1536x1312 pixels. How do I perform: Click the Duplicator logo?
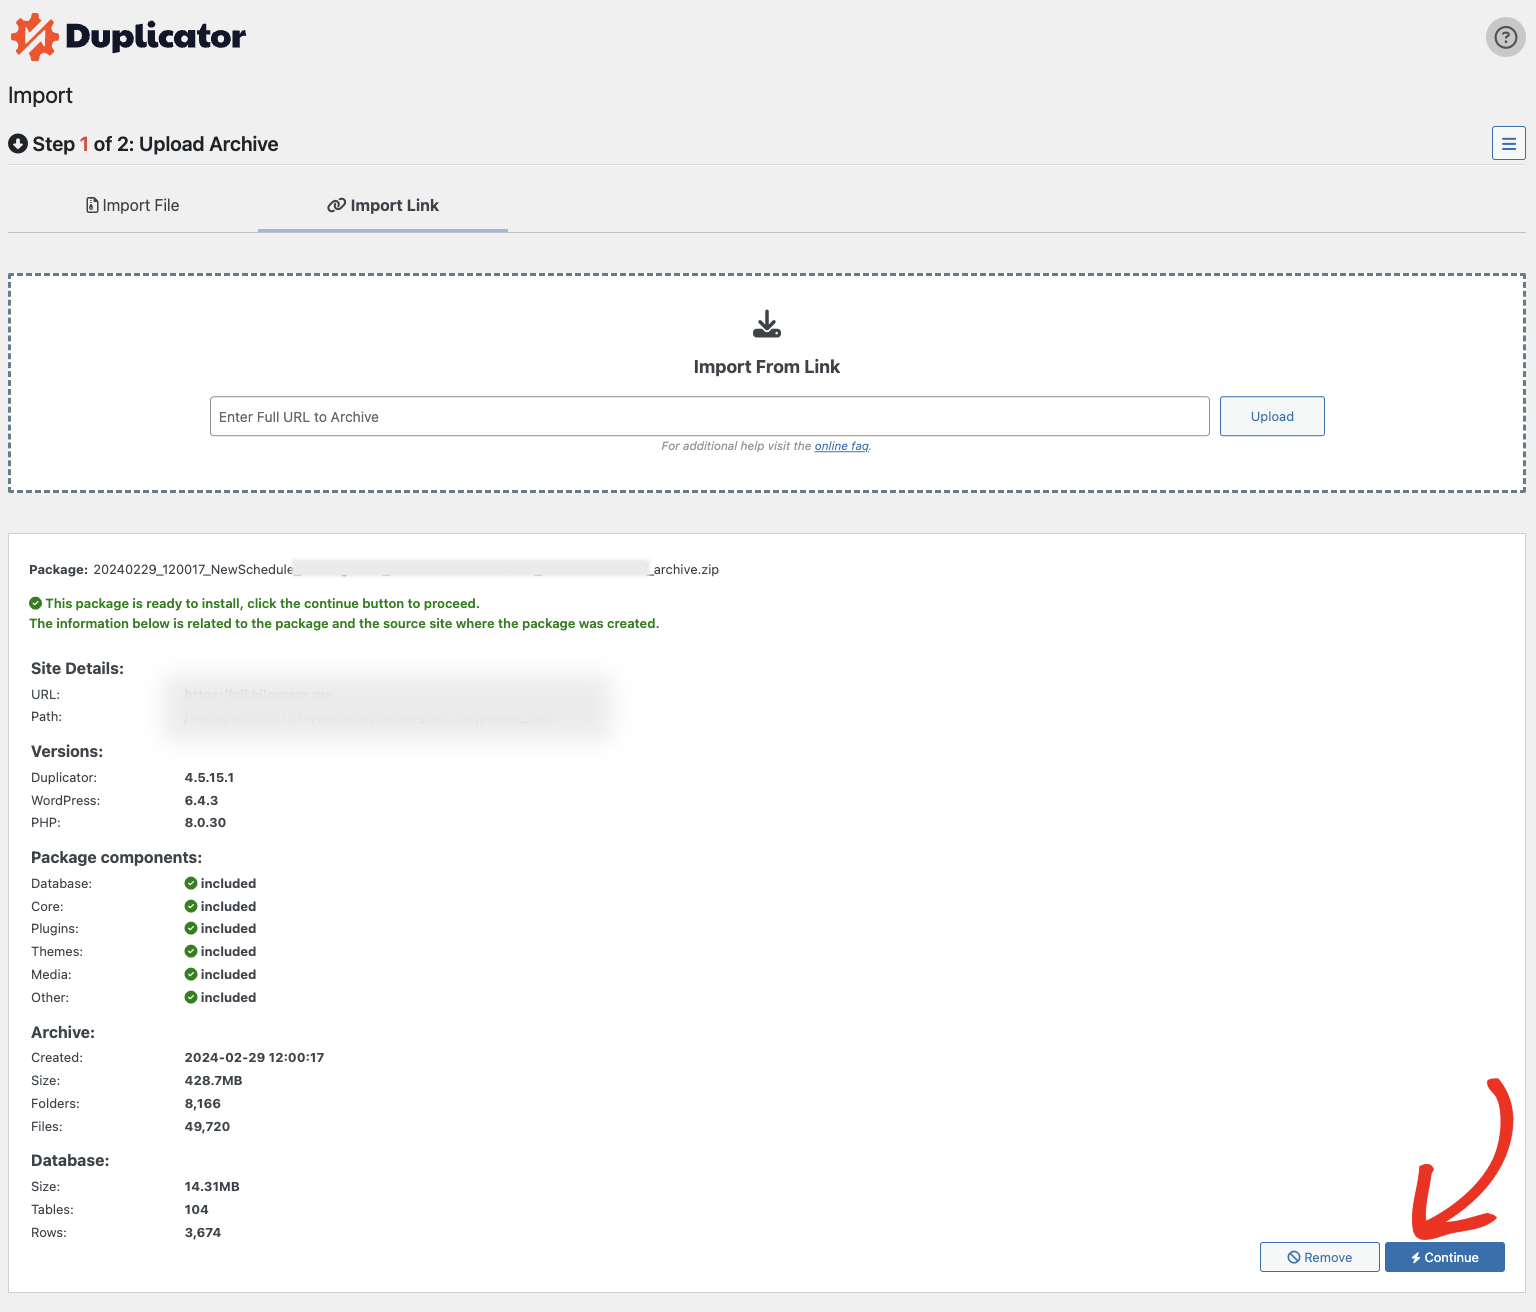(128, 37)
